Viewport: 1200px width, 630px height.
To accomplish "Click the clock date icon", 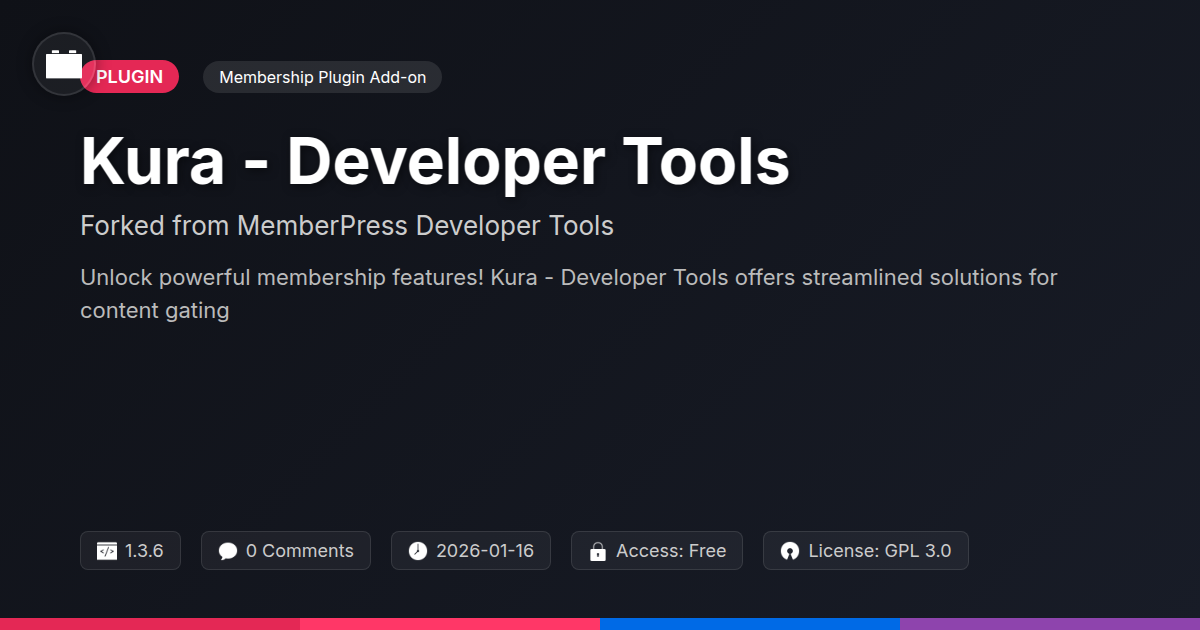I will 418,551.
